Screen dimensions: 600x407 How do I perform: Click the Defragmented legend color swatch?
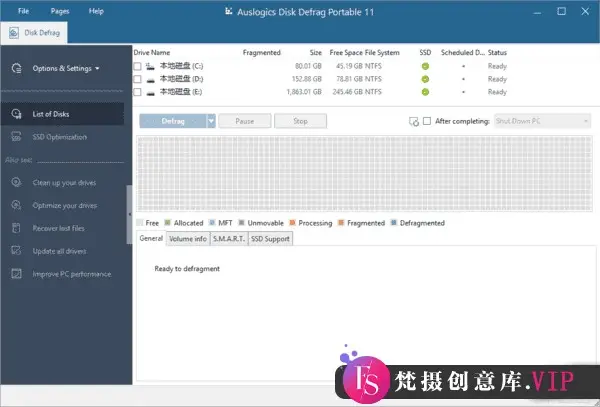point(393,223)
